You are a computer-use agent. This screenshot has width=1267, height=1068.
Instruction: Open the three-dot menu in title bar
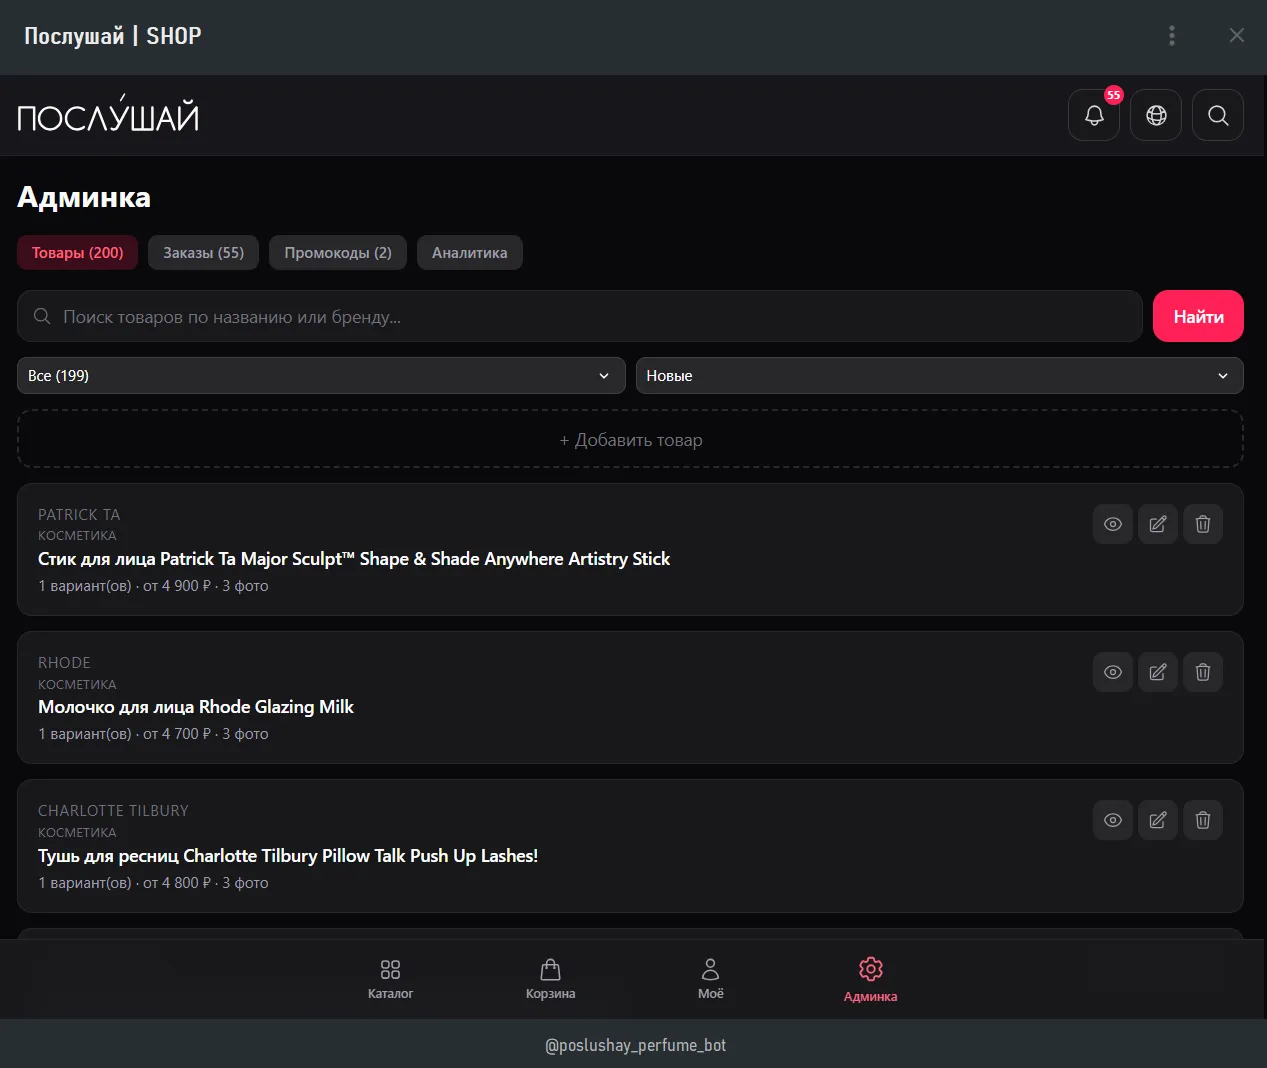pos(1172,36)
